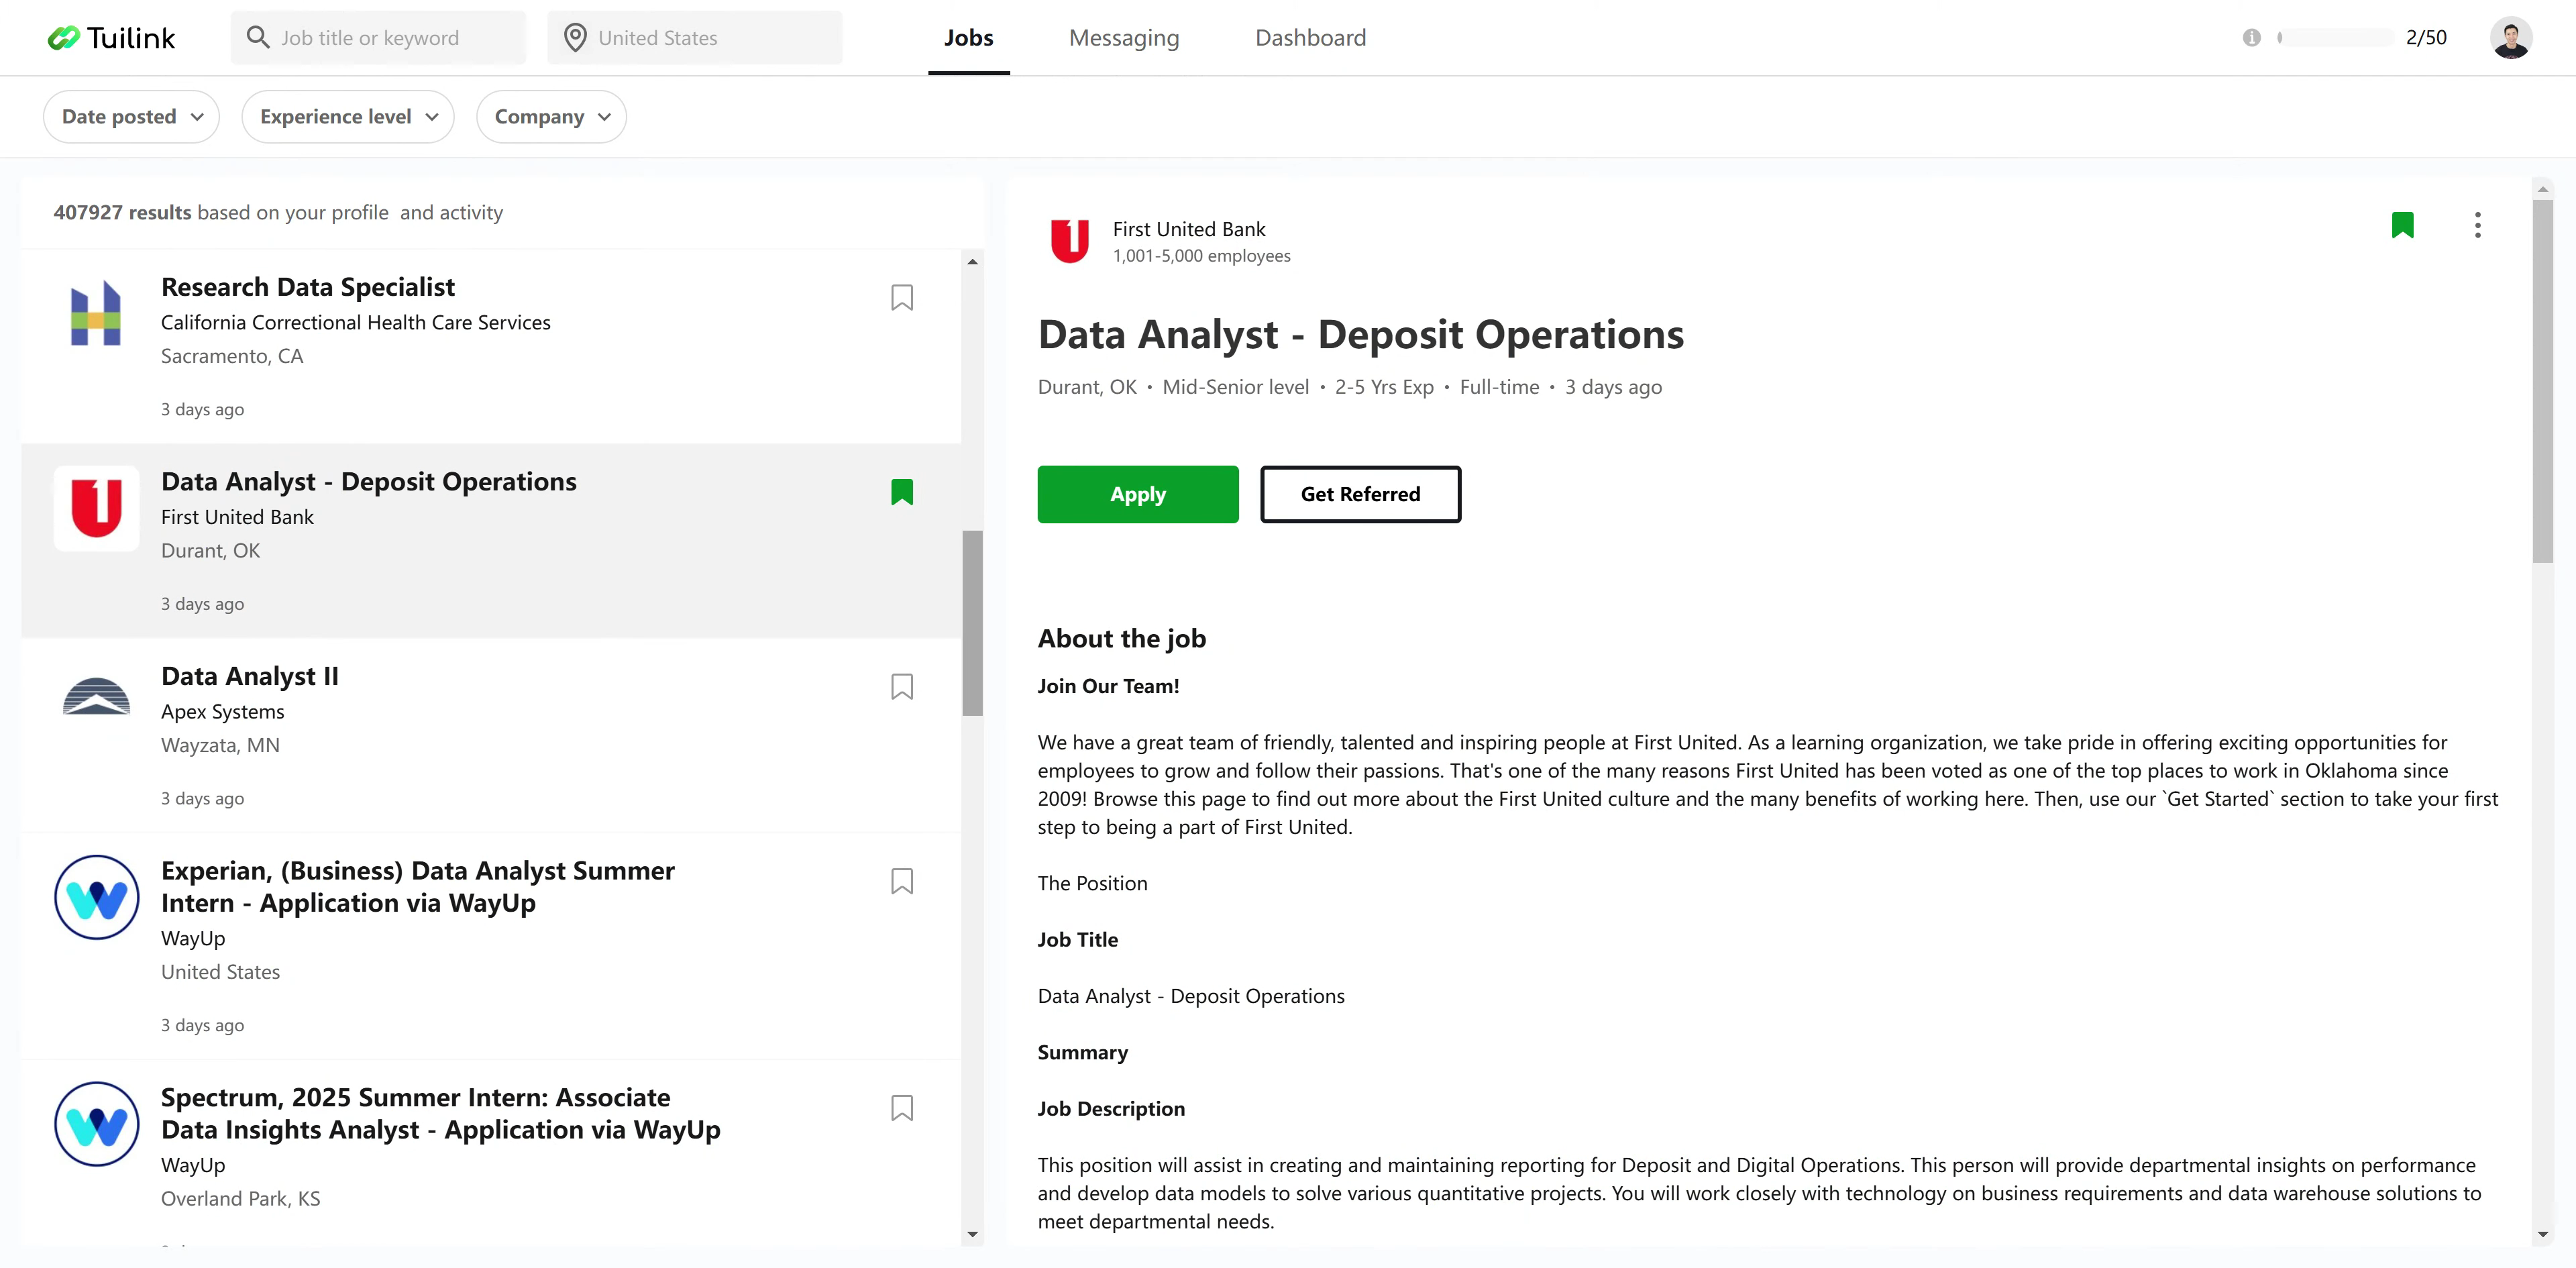Go to the Dashboard tab
Screen dimensions: 2576x1268
point(1310,38)
